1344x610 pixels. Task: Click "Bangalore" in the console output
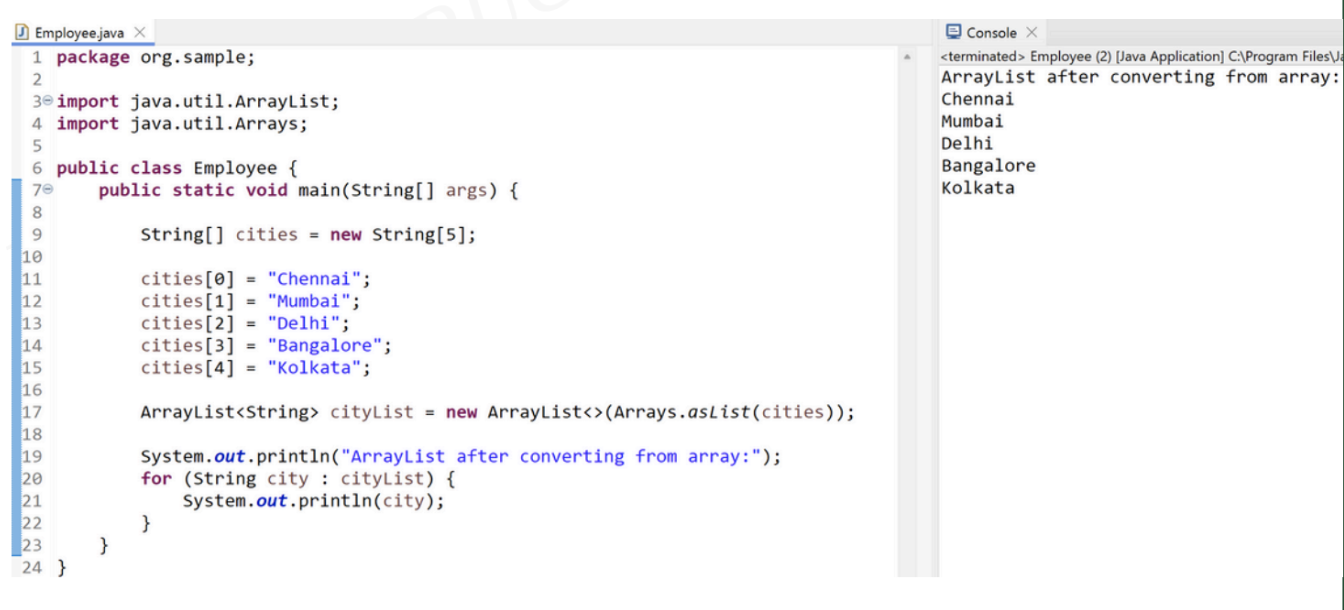(x=988, y=166)
